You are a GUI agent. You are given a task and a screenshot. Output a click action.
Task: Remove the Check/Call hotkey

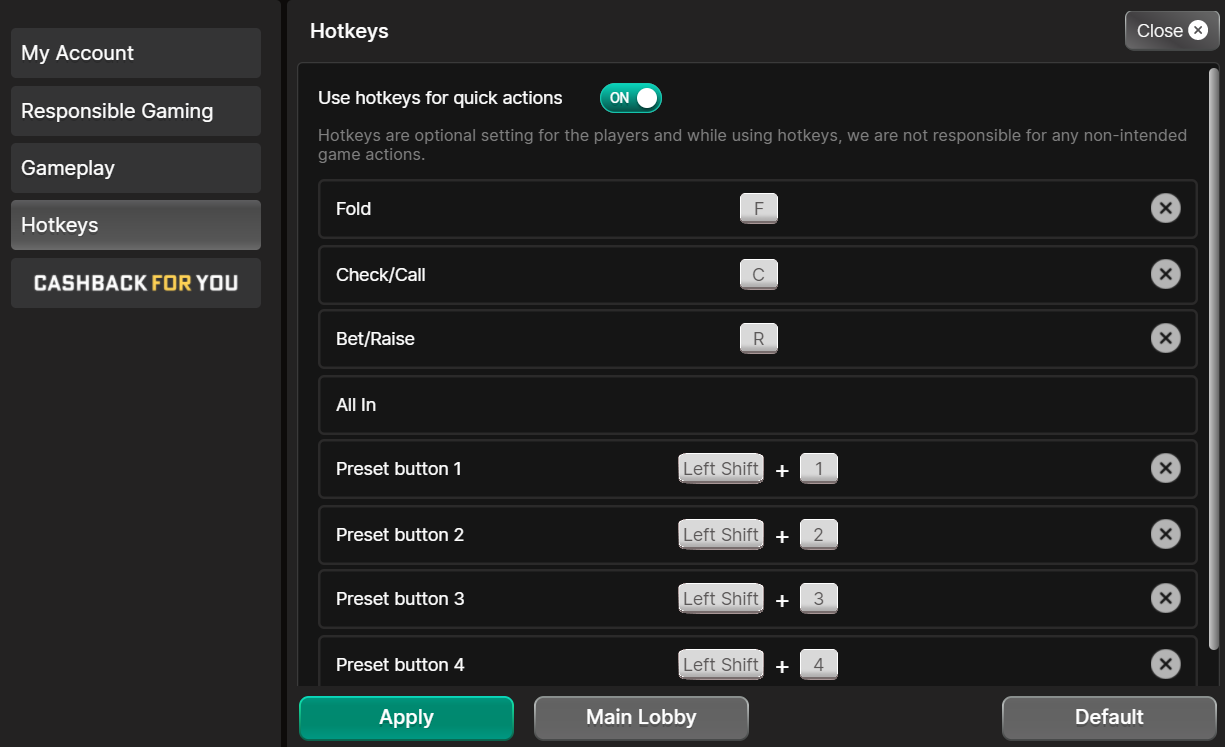(x=1166, y=274)
